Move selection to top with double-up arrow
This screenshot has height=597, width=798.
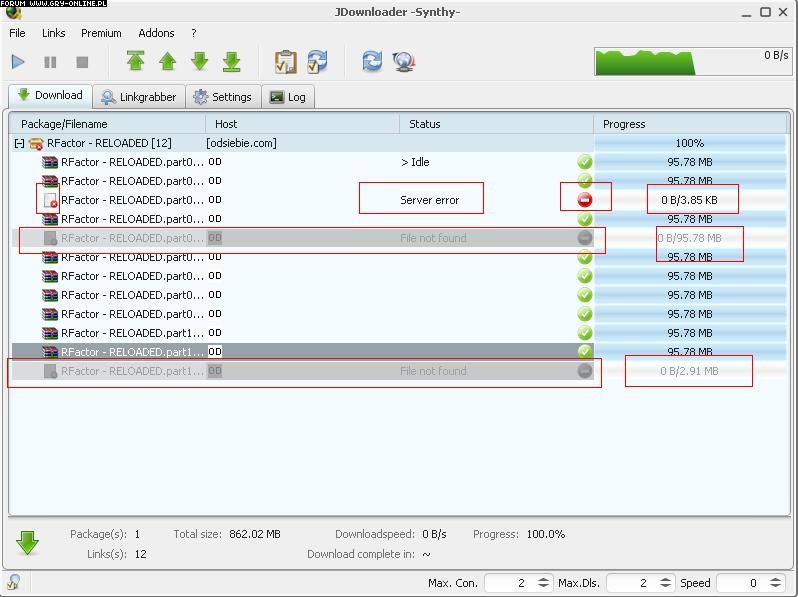click(136, 62)
